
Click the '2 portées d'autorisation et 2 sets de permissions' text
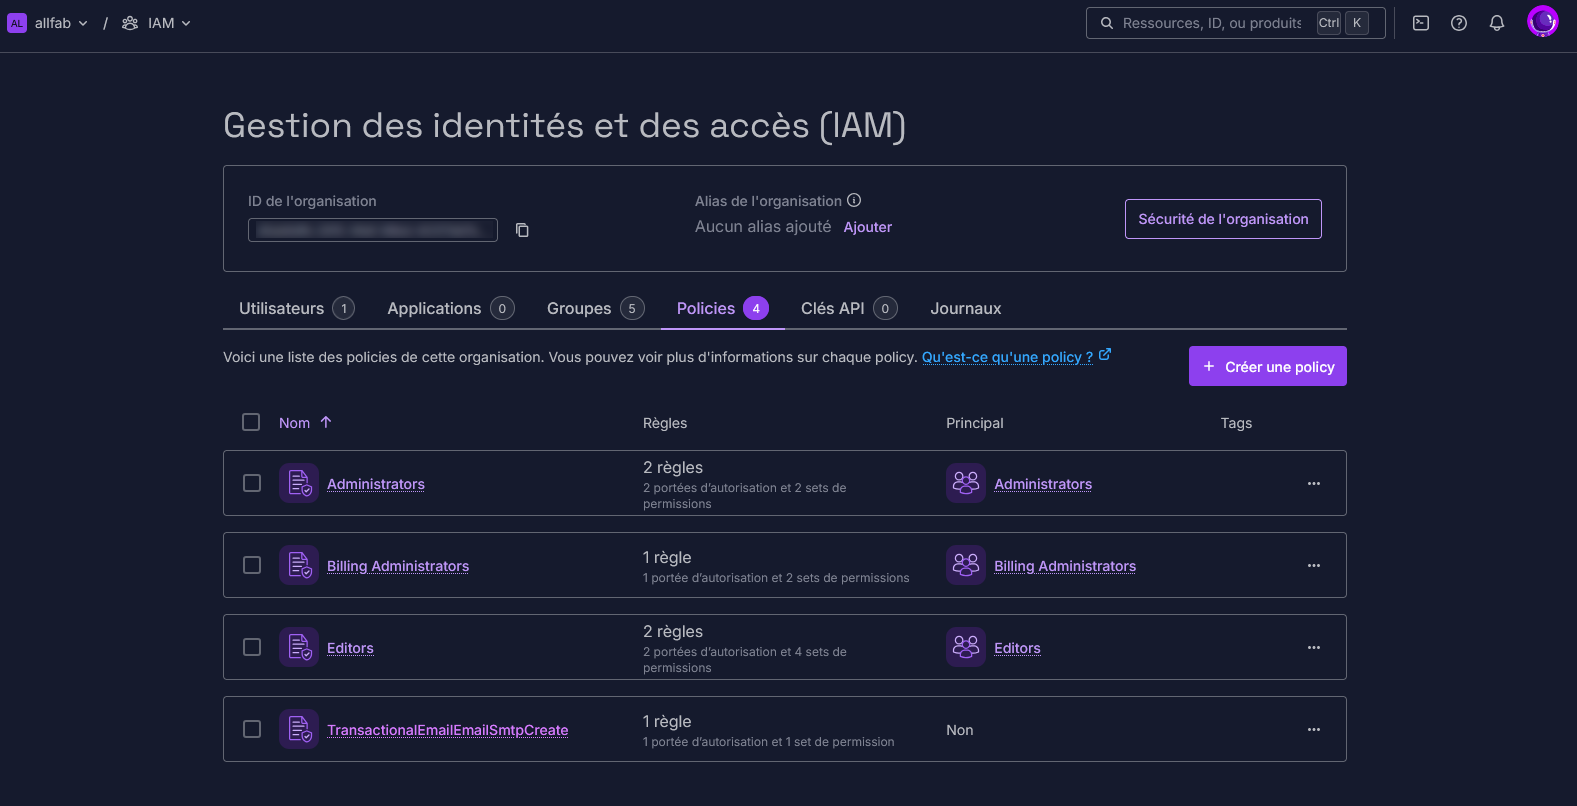745,496
